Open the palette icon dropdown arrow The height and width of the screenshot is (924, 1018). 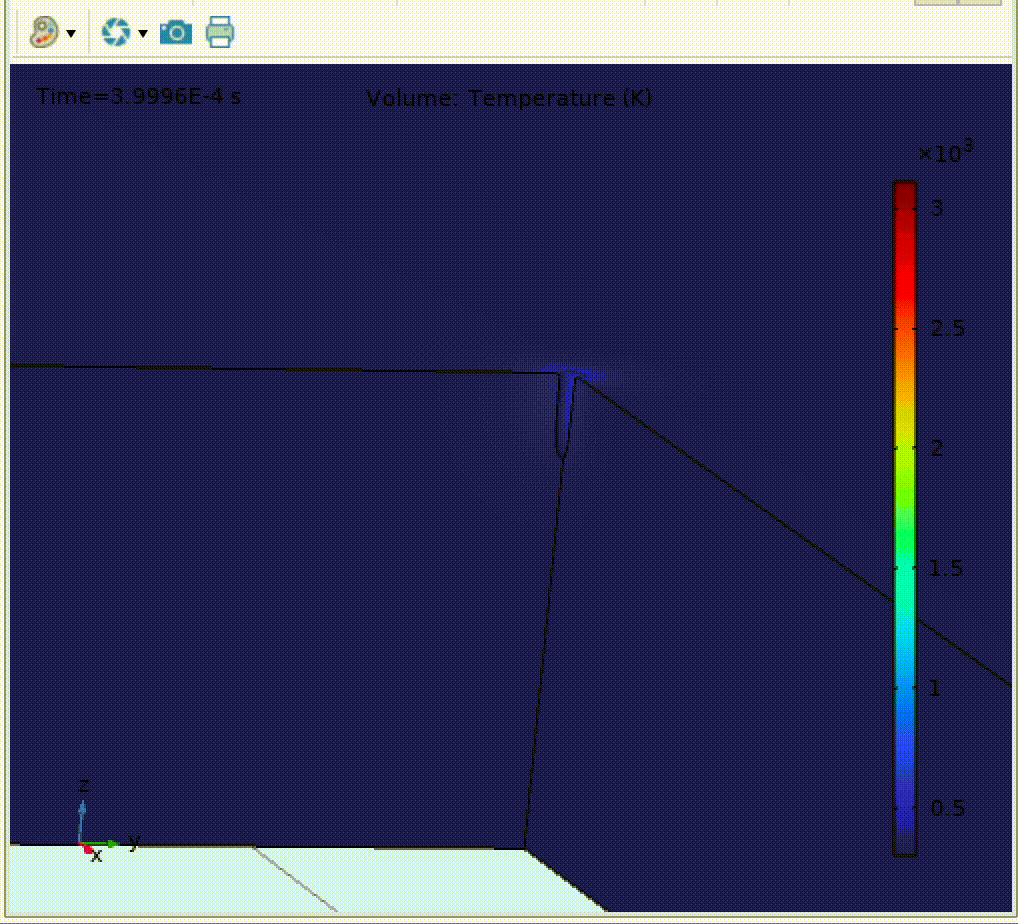(71, 34)
